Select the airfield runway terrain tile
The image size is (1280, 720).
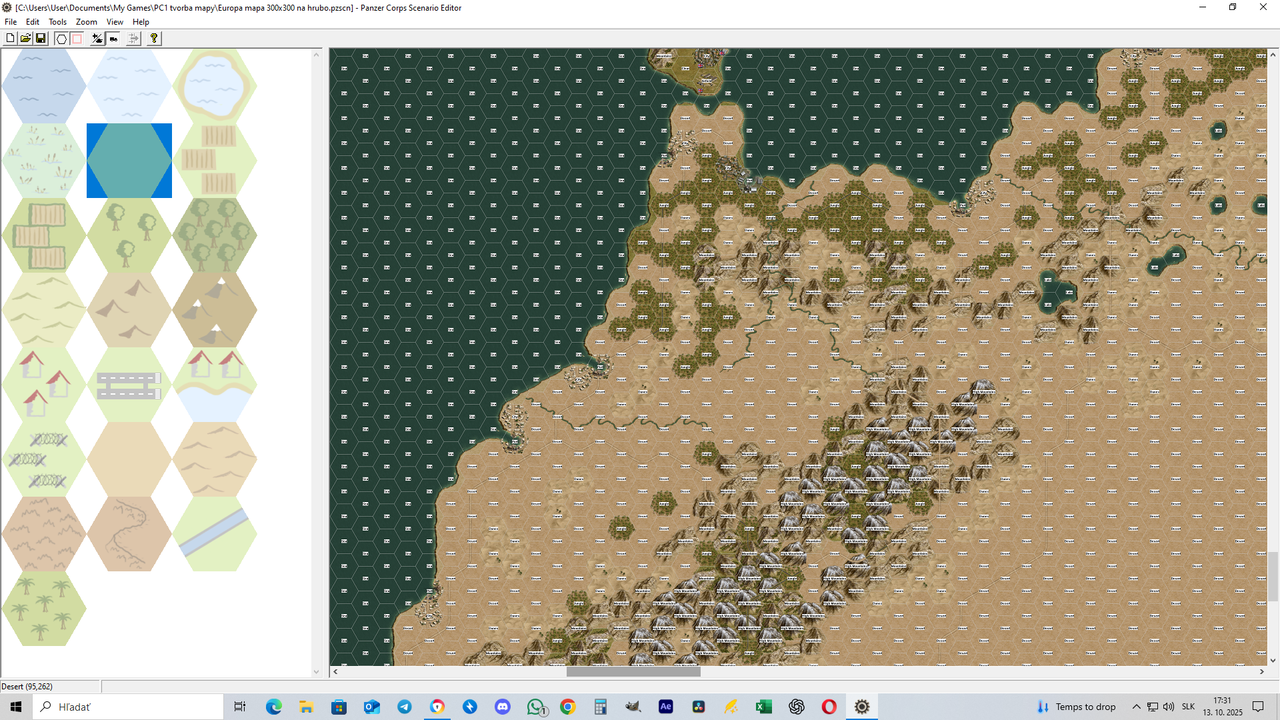pos(129,384)
